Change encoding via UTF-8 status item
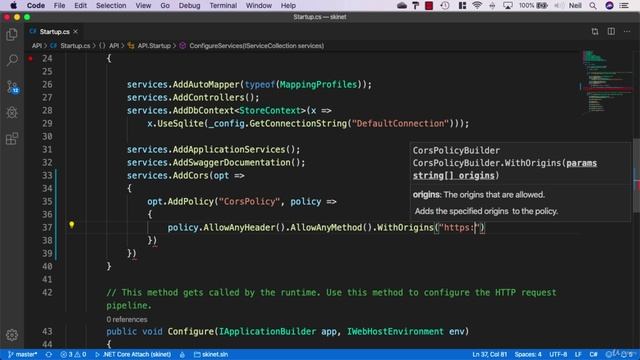The width and height of the screenshot is (640, 360). click(x=558, y=354)
